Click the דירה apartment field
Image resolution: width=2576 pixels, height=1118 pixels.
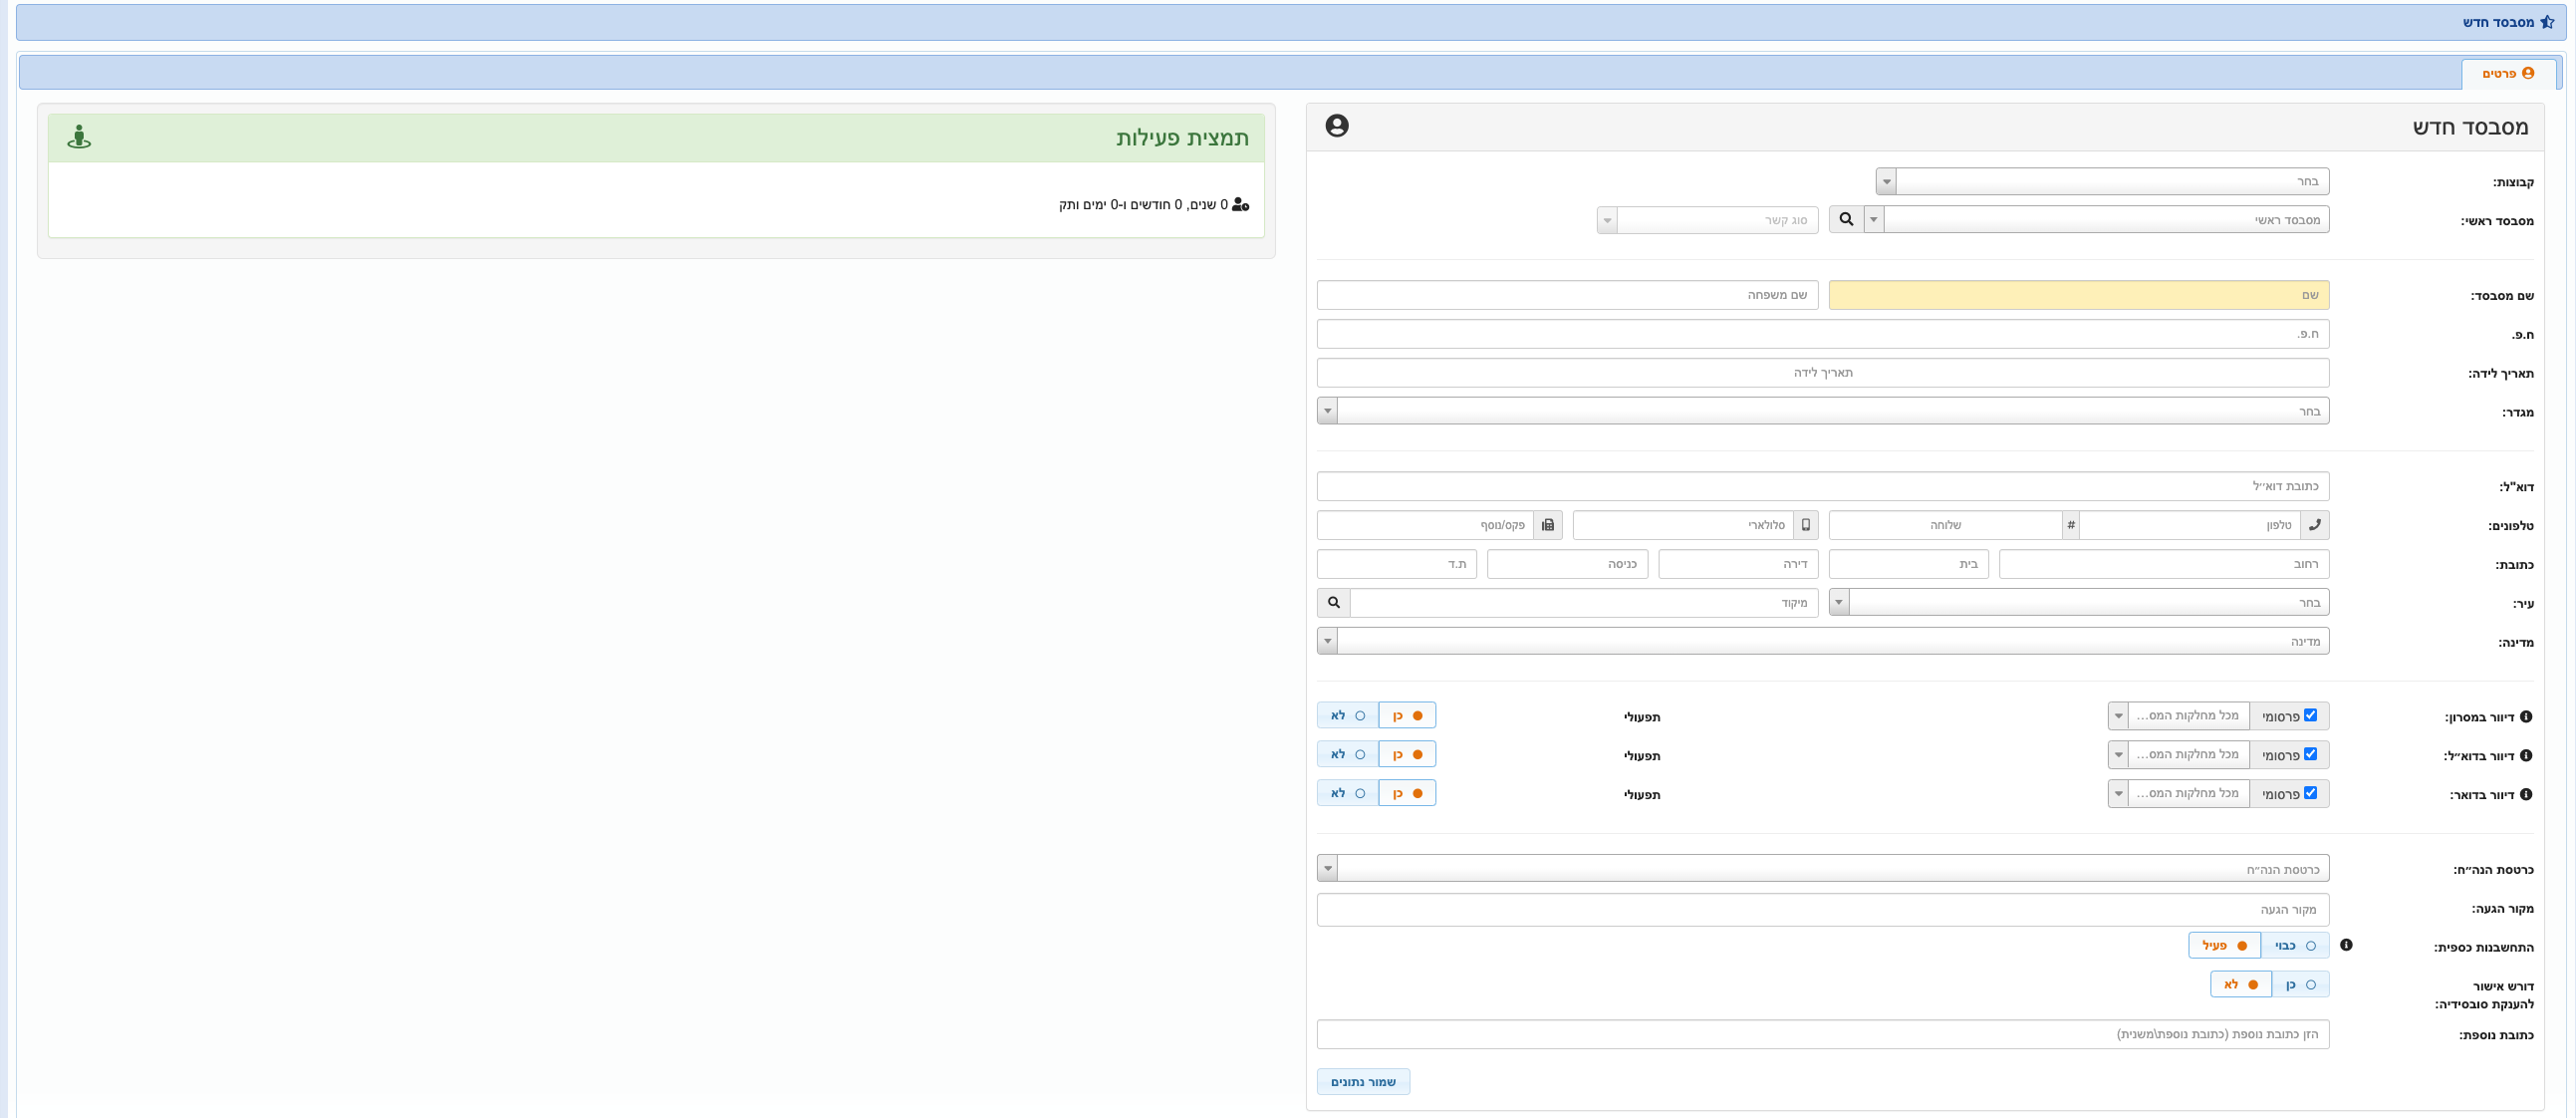coord(1738,564)
